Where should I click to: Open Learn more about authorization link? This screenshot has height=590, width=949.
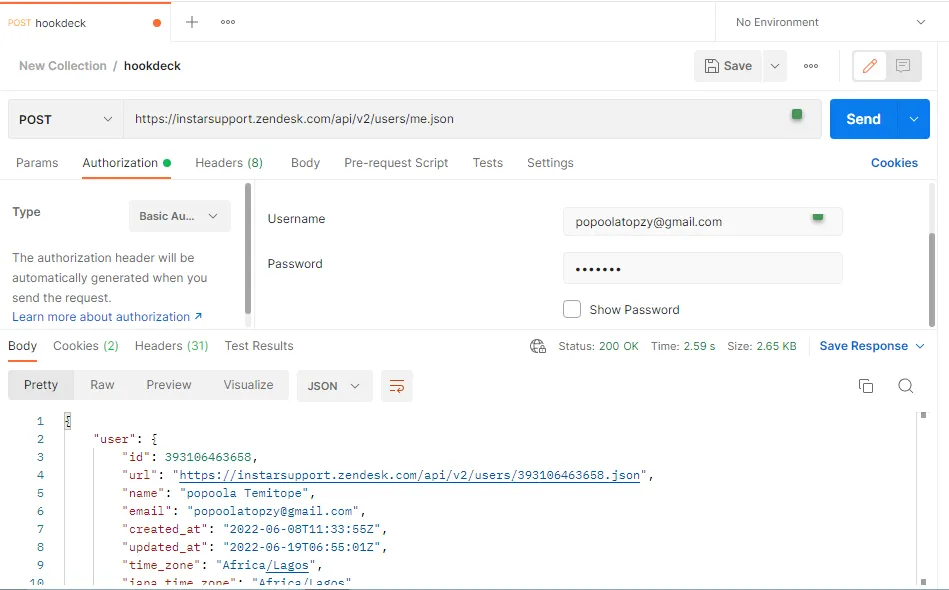tap(107, 316)
